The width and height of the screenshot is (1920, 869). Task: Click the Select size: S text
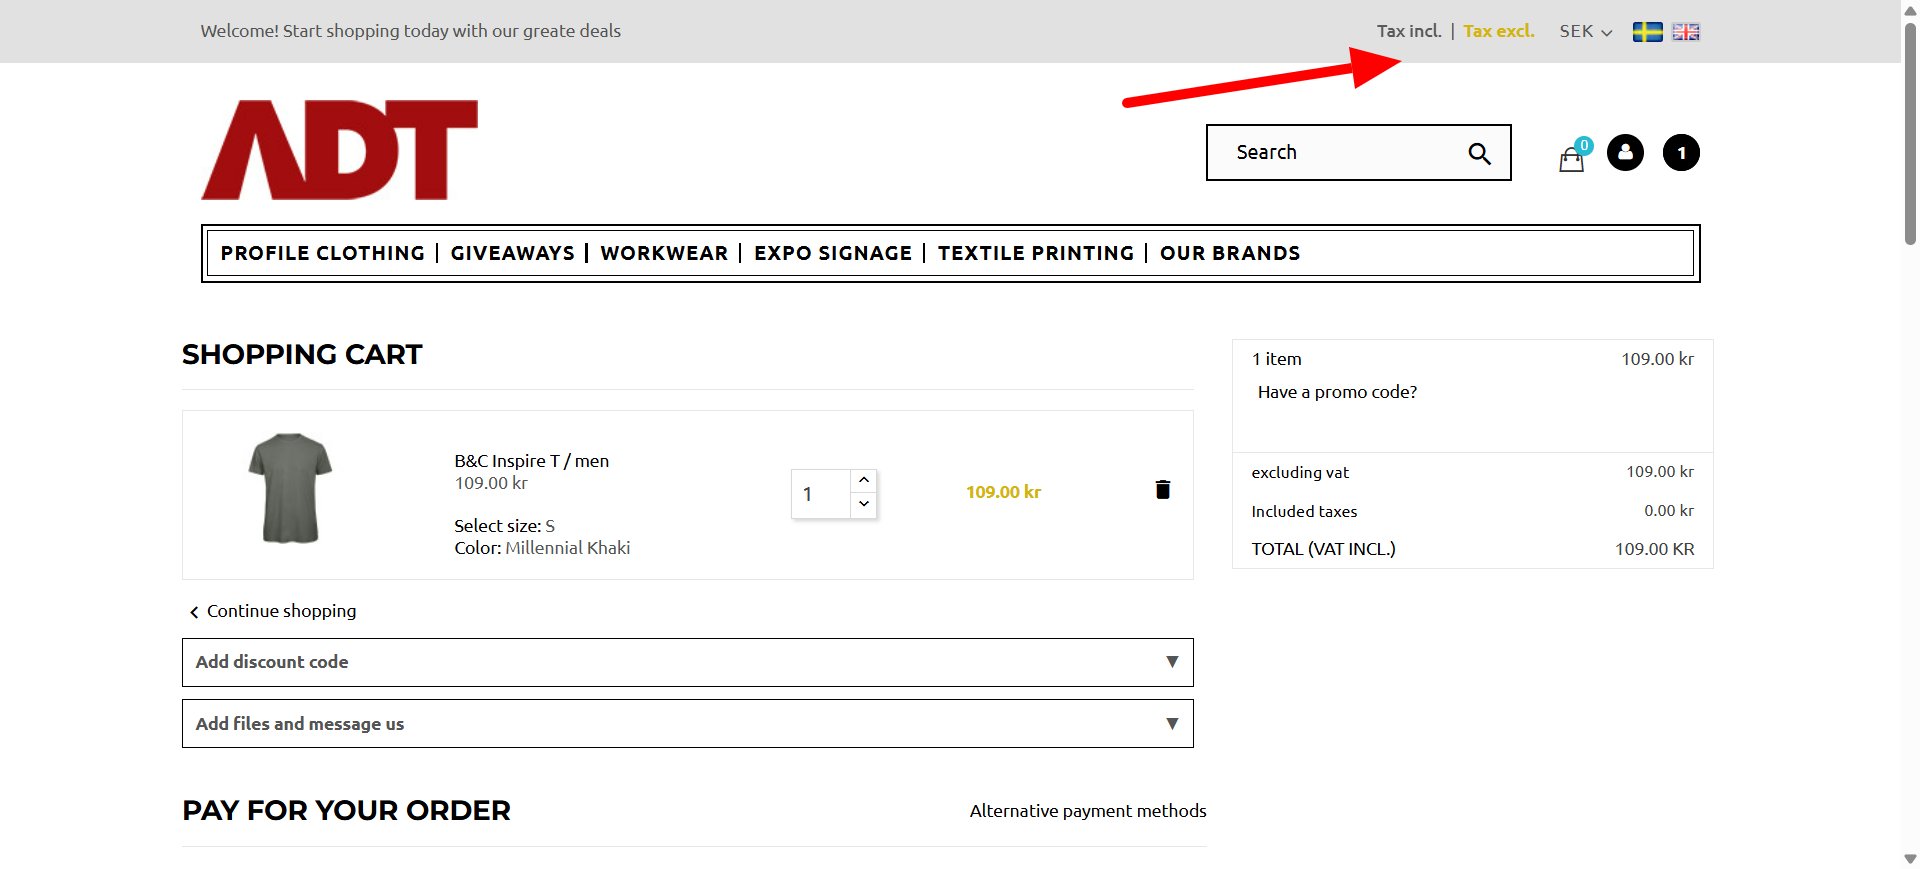pos(504,526)
